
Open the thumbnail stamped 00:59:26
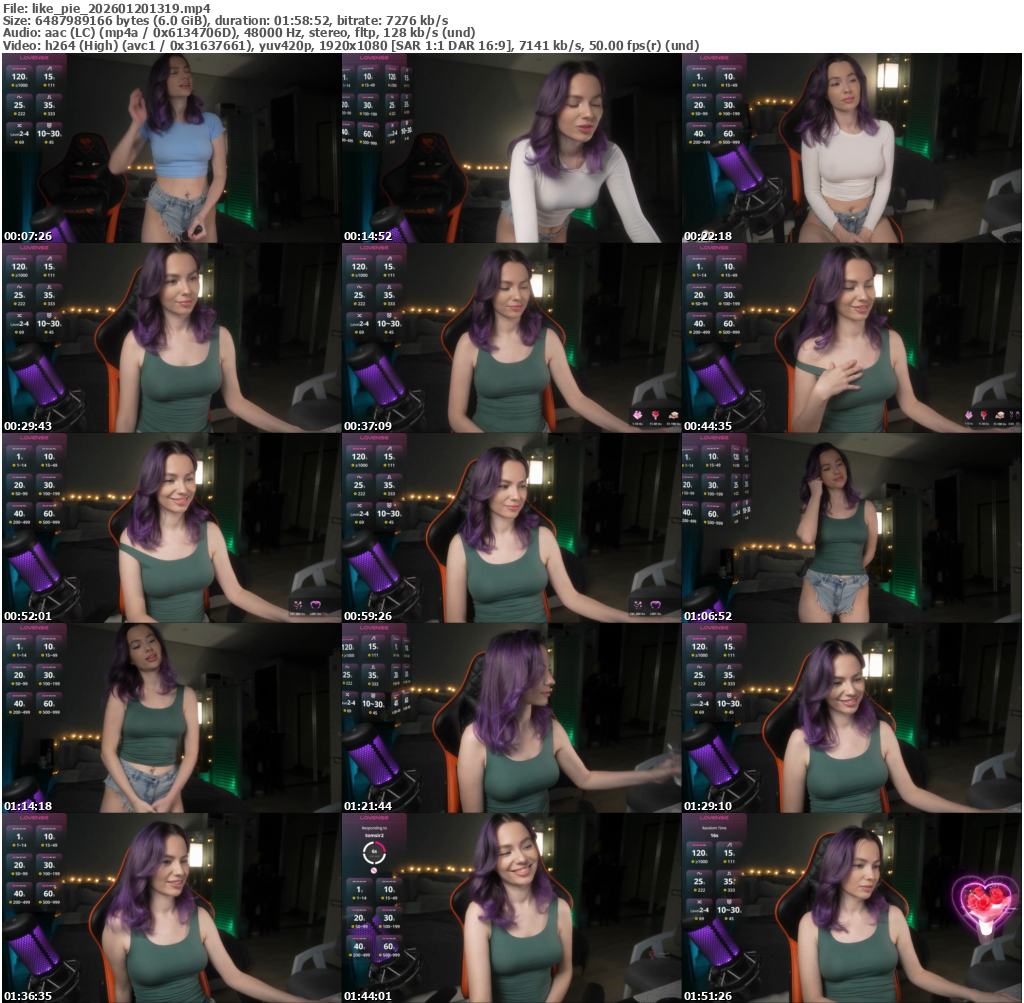click(x=511, y=528)
